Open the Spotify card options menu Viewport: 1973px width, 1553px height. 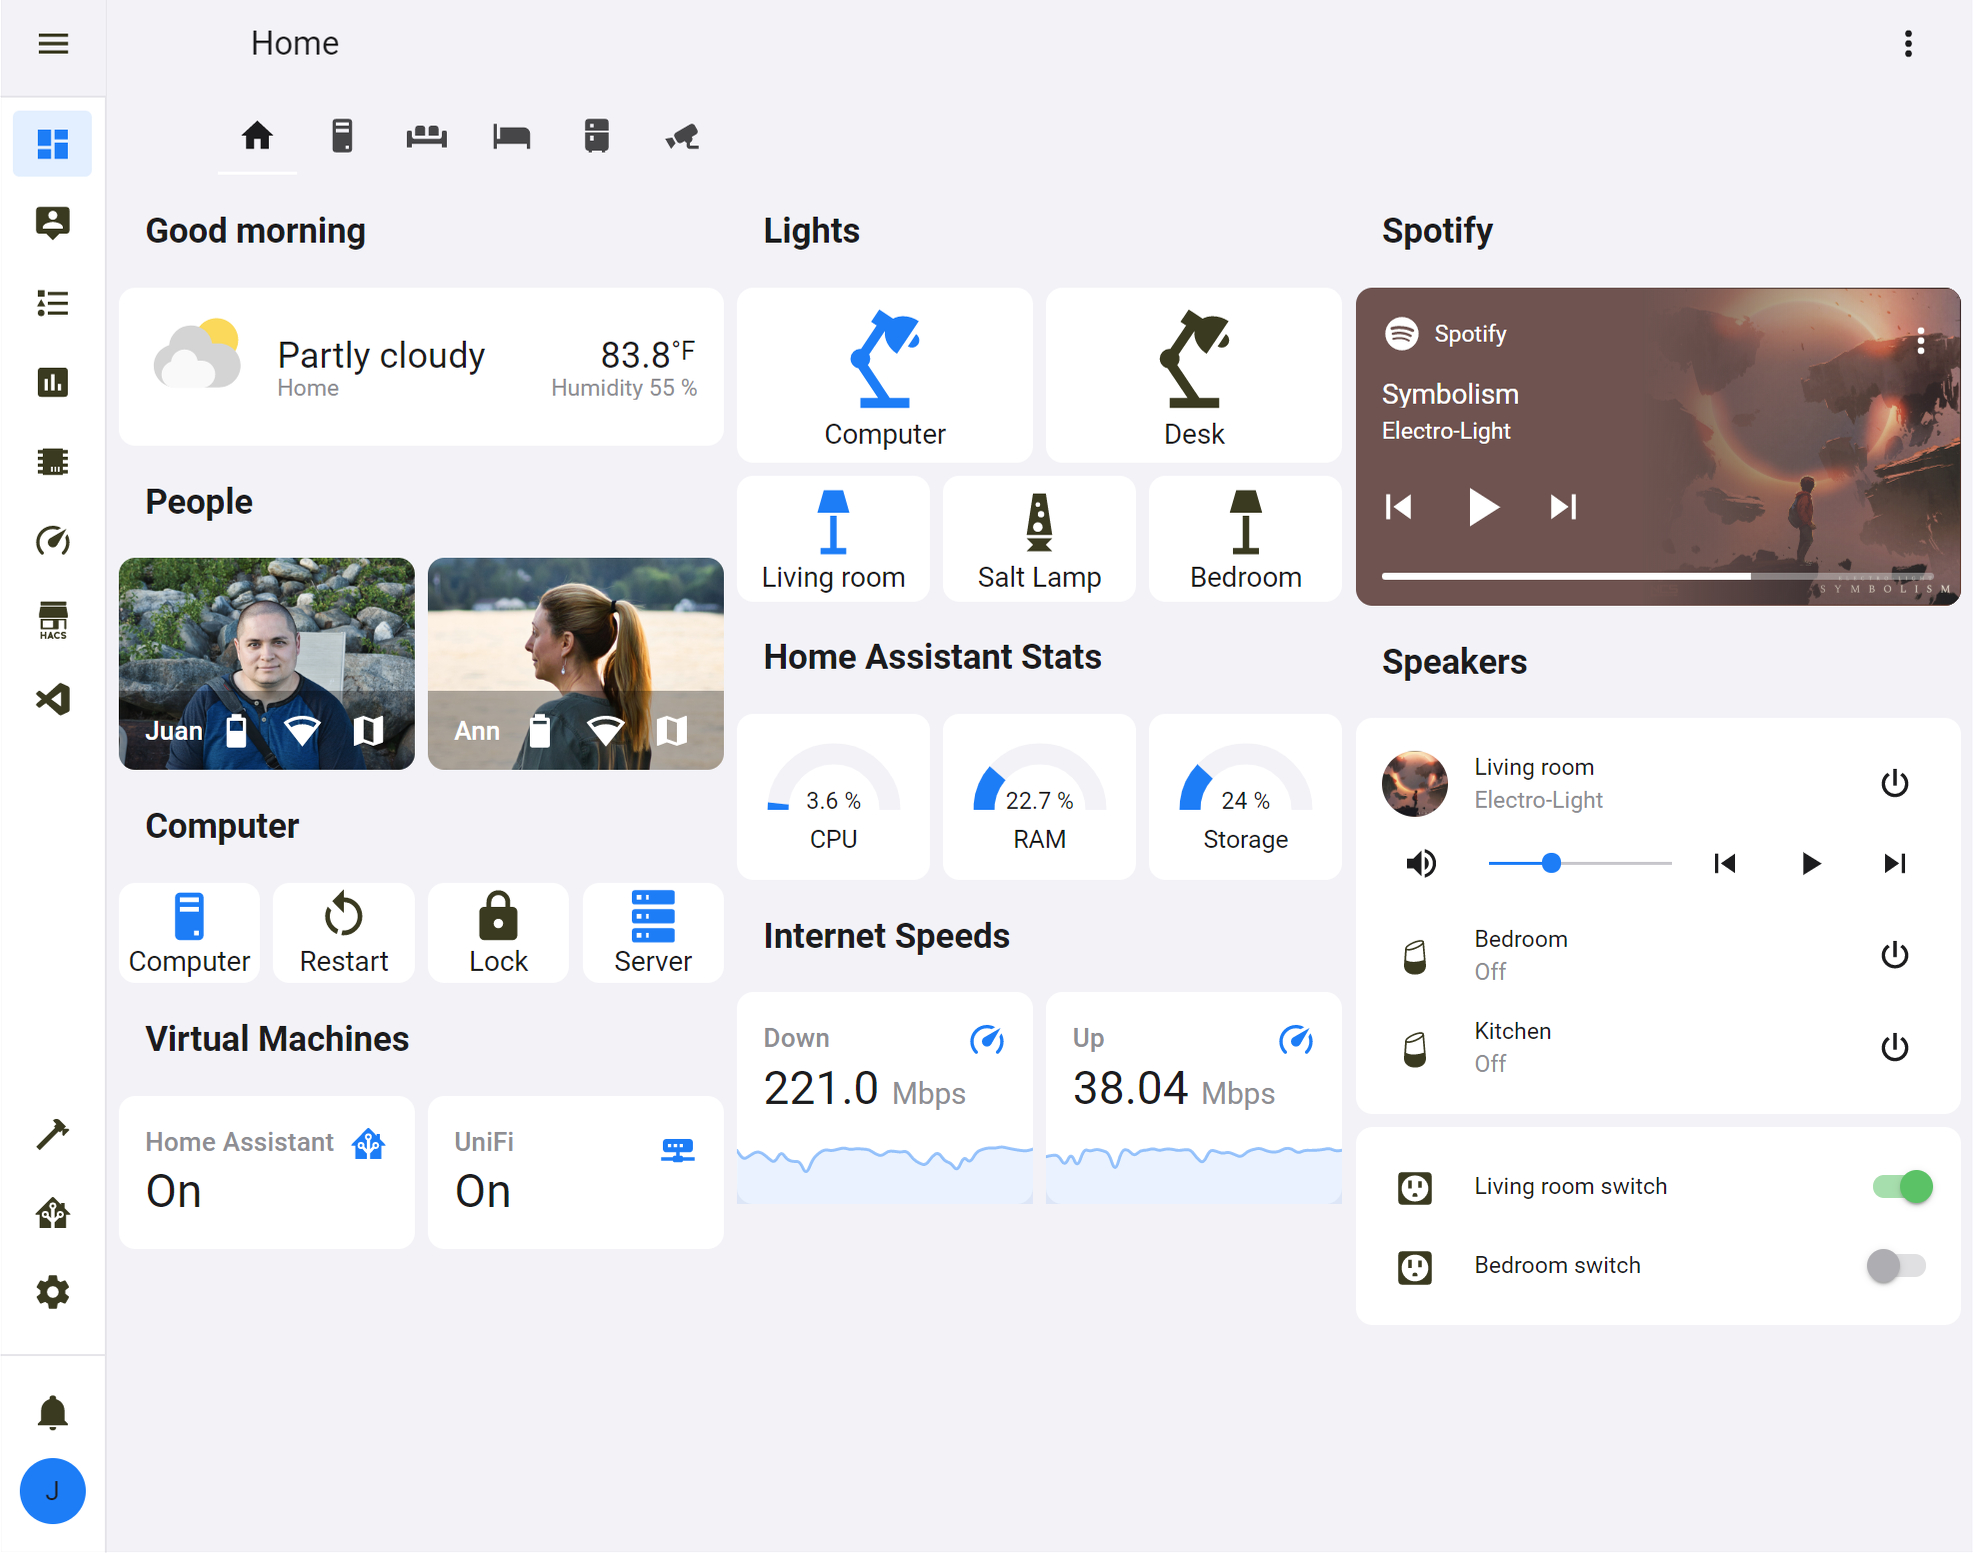click(x=1921, y=342)
